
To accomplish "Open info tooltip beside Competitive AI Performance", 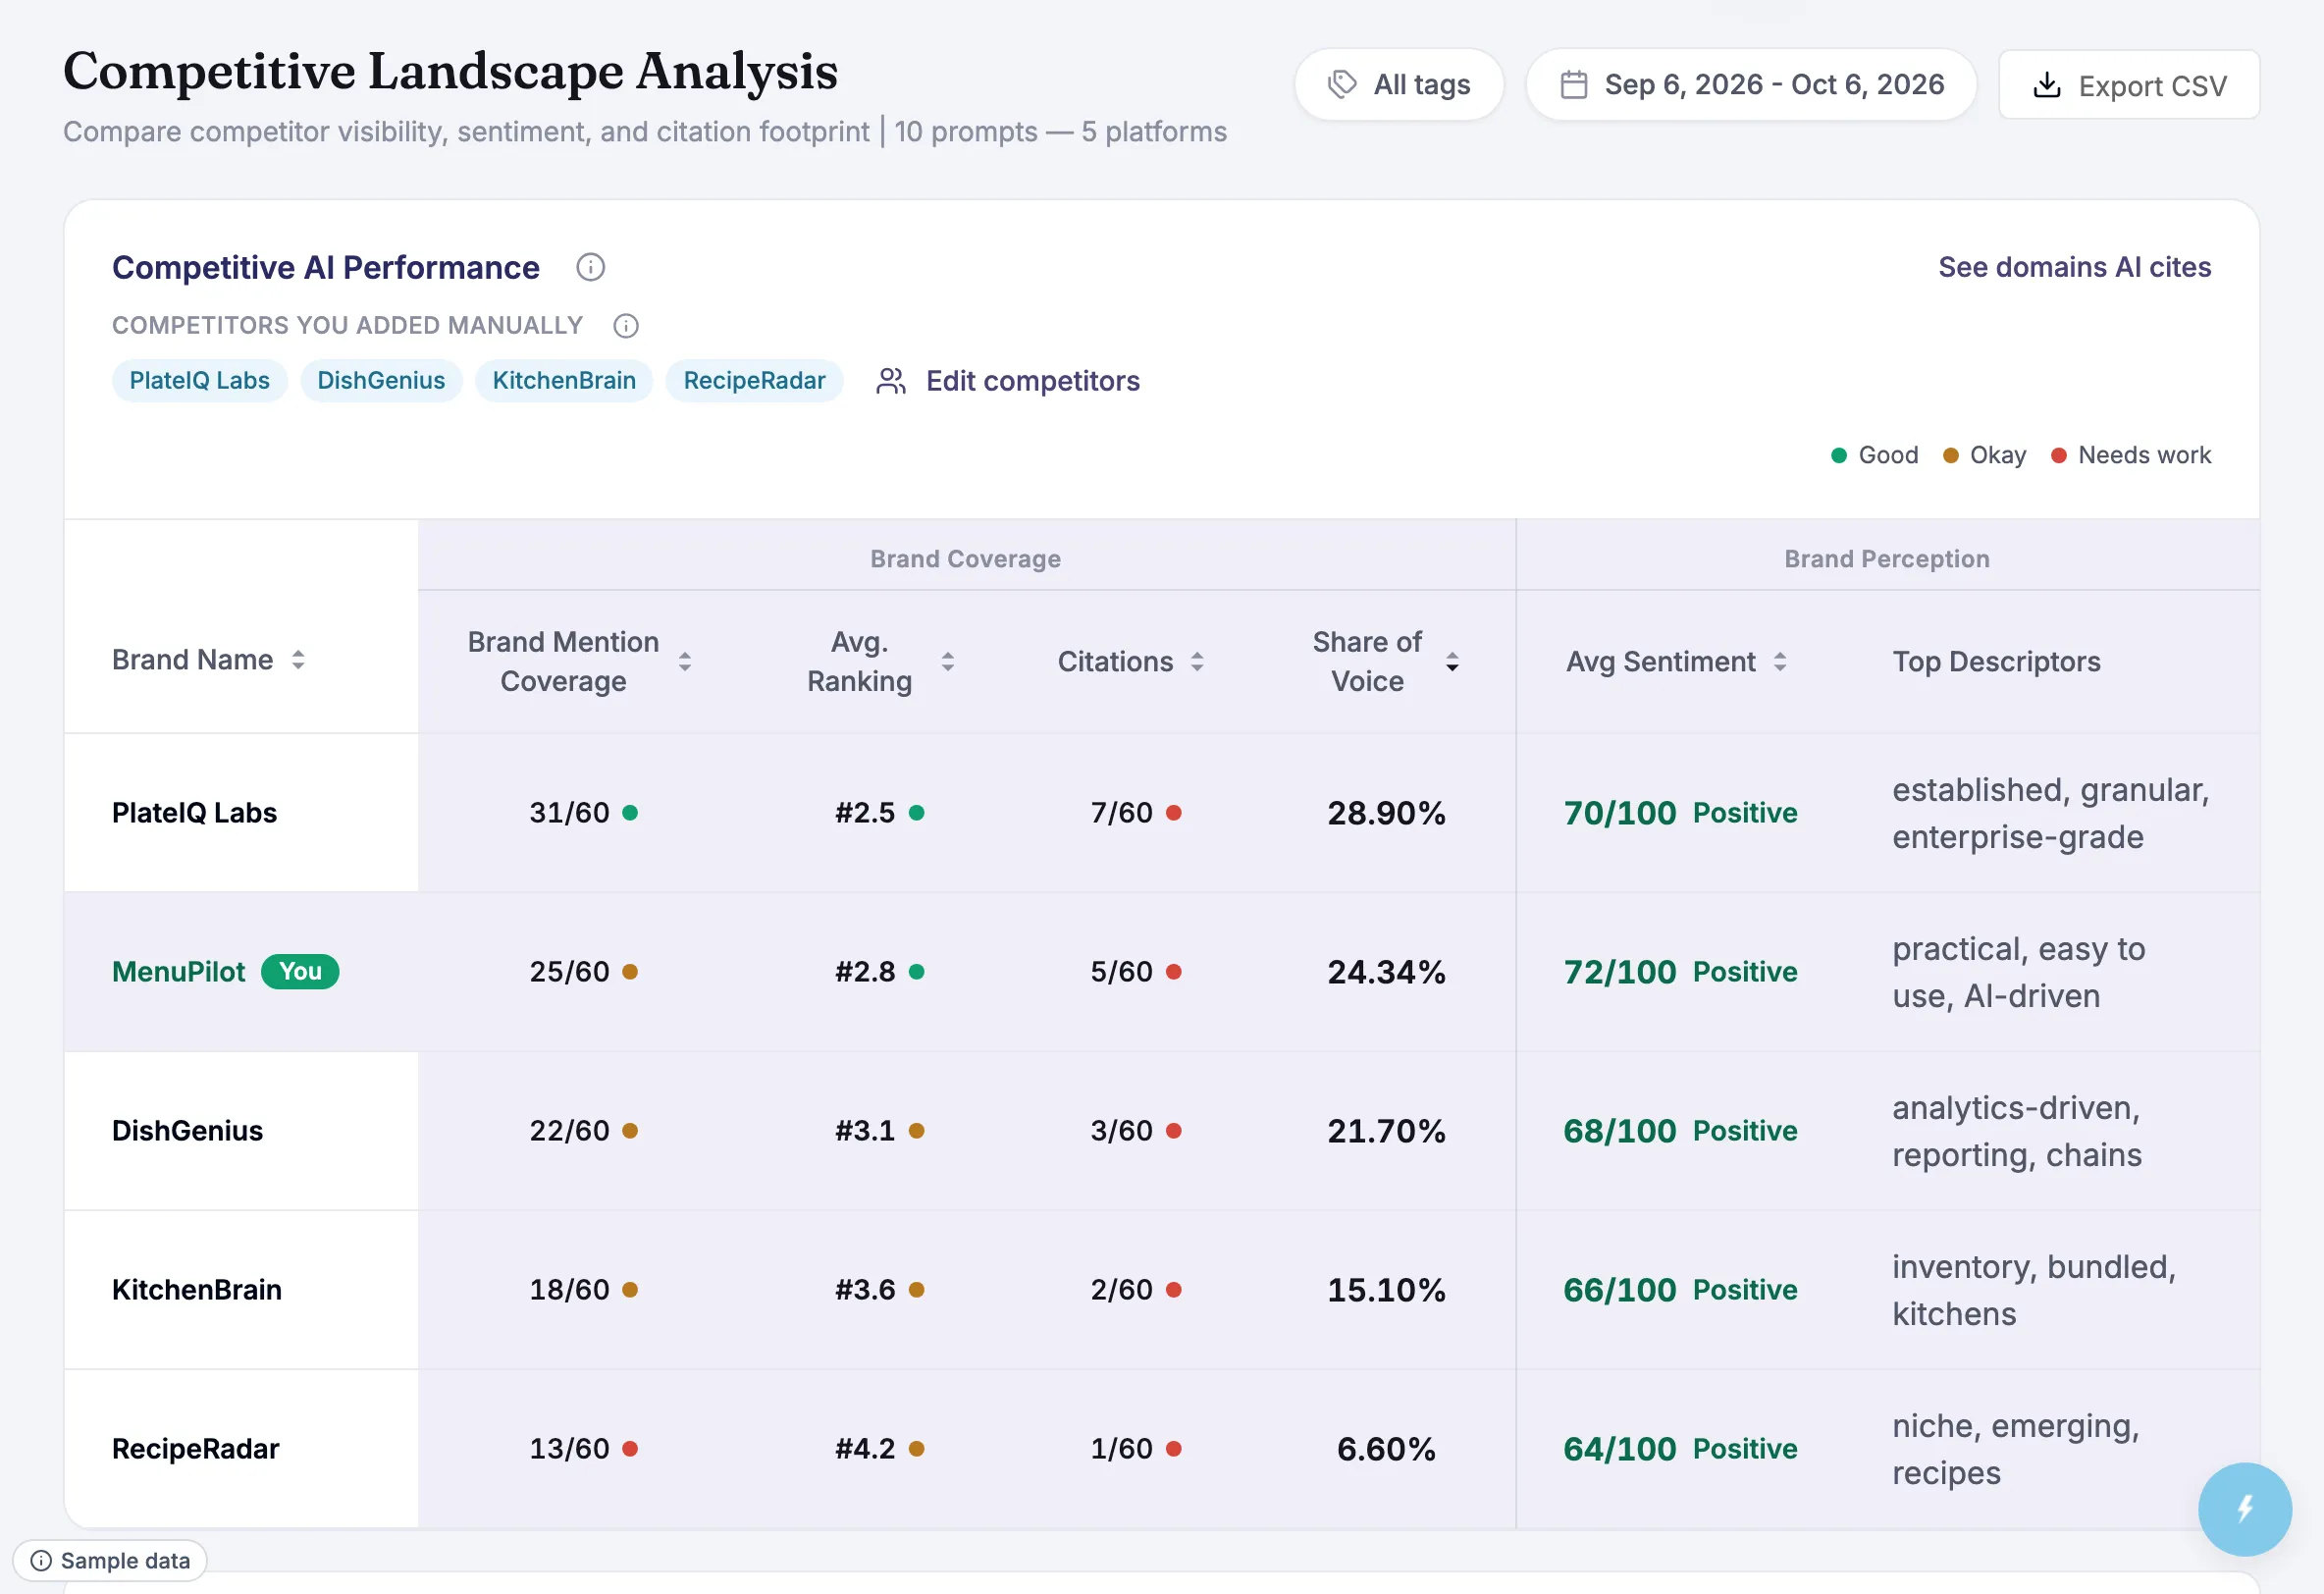I will pyautogui.click(x=590, y=267).
